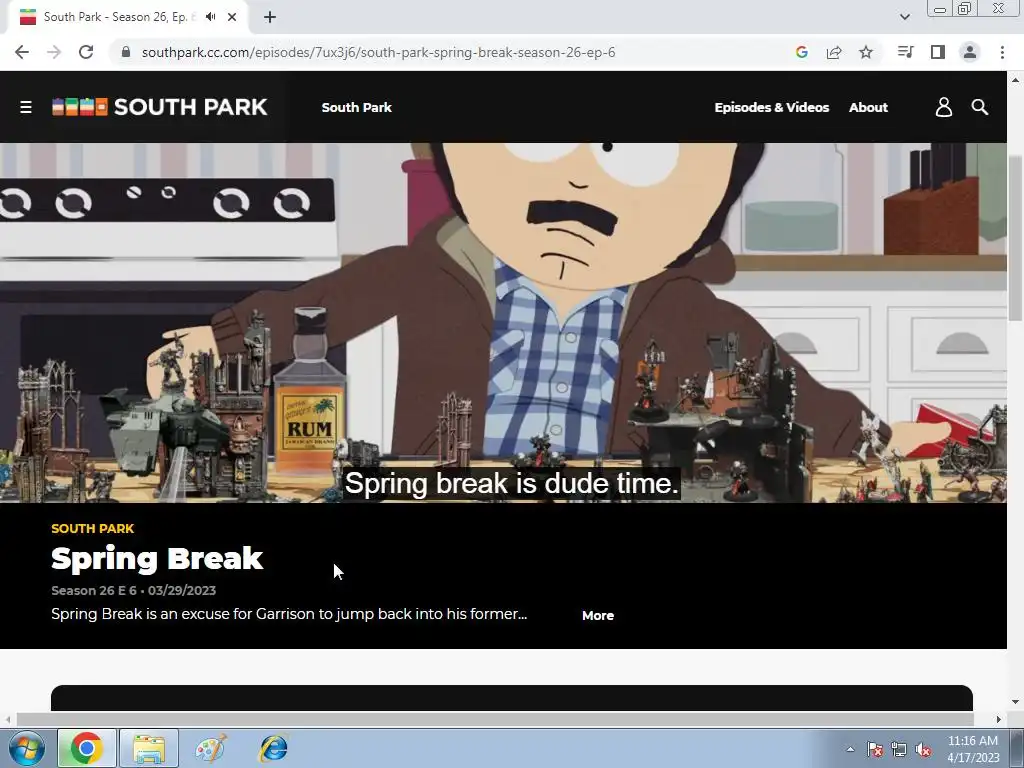Expand the tab search dropdown arrow
This screenshot has height=768, width=1024.
(x=904, y=17)
